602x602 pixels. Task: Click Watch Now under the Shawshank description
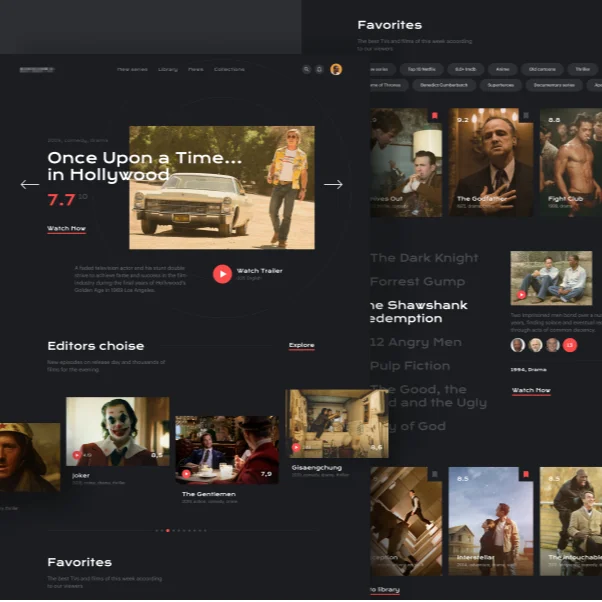pyautogui.click(x=531, y=390)
